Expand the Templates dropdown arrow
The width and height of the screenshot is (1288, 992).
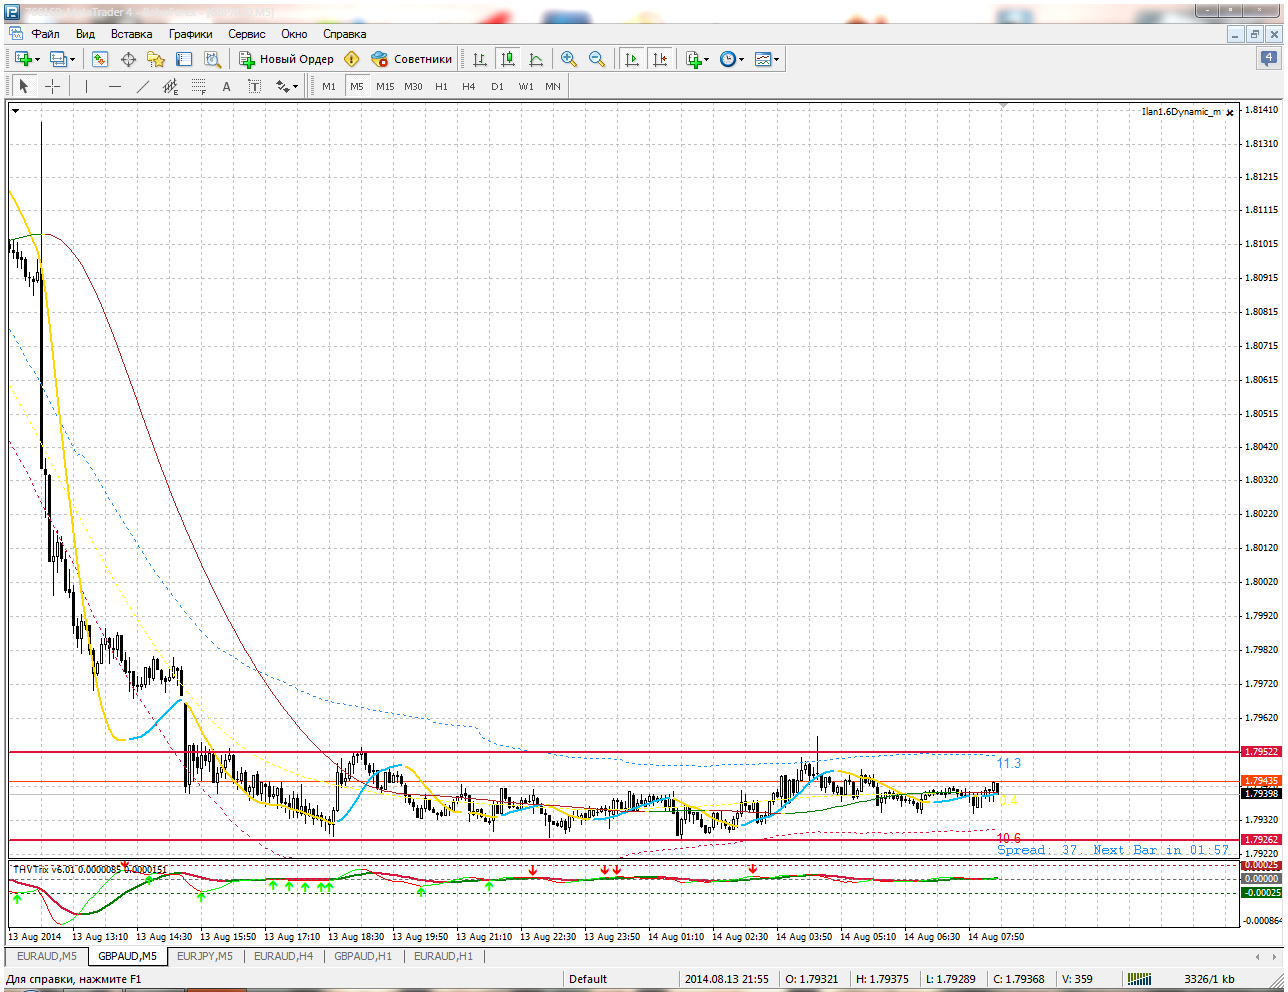[x=776, y=59]
